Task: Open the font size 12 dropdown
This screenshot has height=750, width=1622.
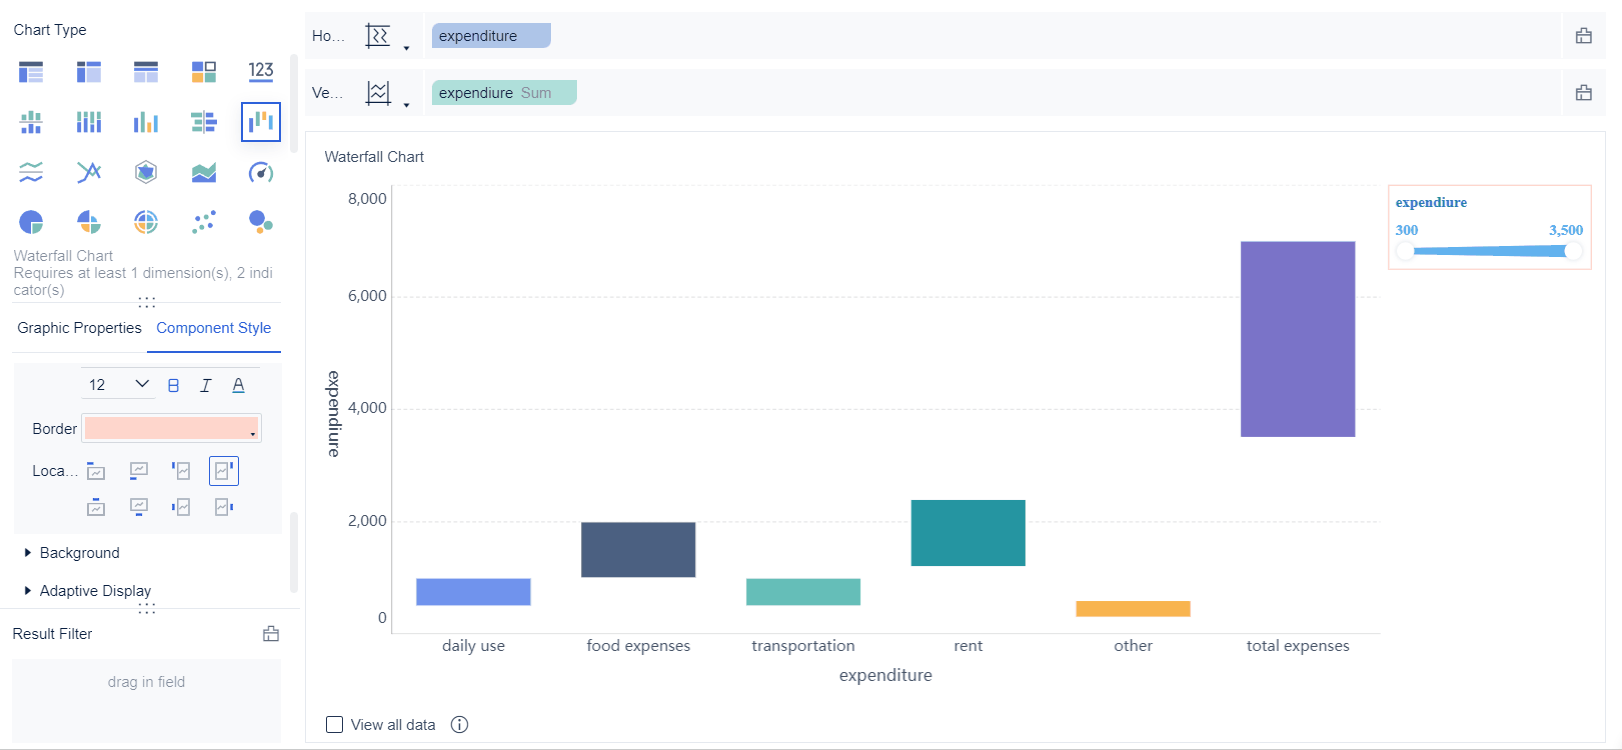Action: tap(118, 385)
